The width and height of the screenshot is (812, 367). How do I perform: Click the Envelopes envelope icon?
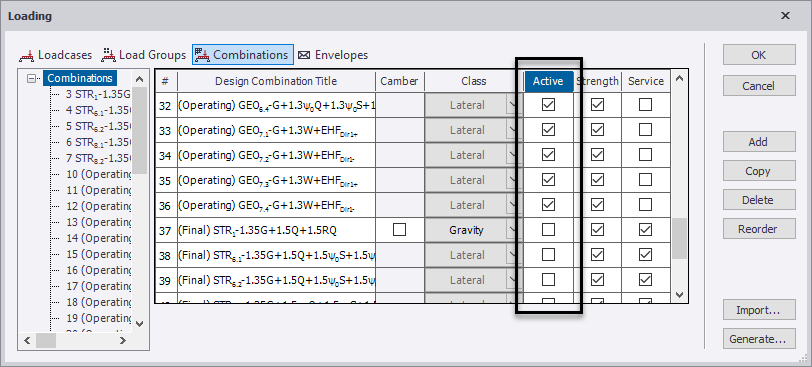[x=304, y=55]
